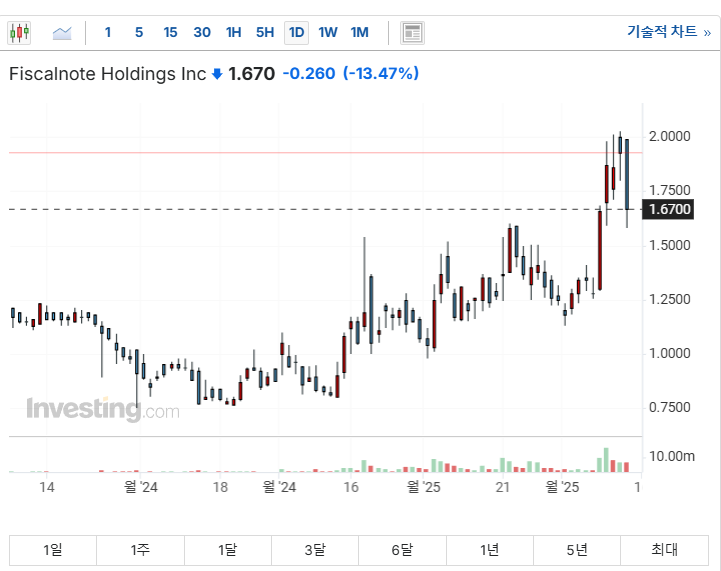Set the range to 1일
The width and height of the screenshot is (721, 571).
(53, 550)
